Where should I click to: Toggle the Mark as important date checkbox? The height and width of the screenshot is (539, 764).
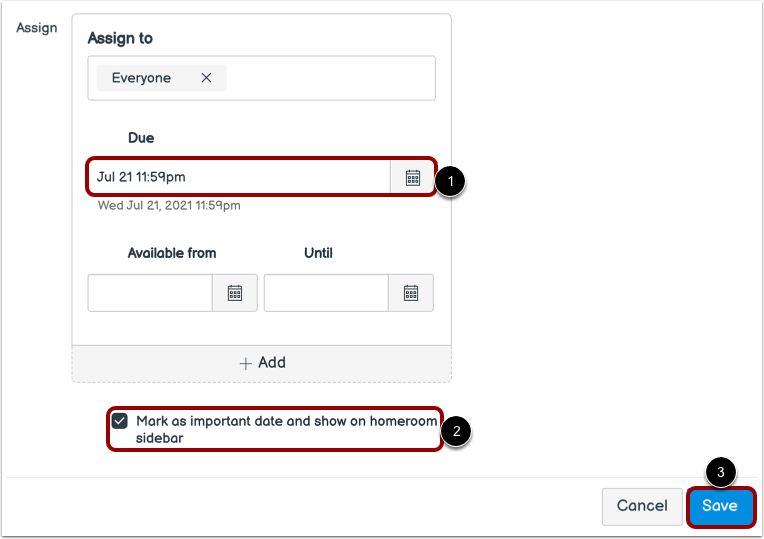point(119,421)
